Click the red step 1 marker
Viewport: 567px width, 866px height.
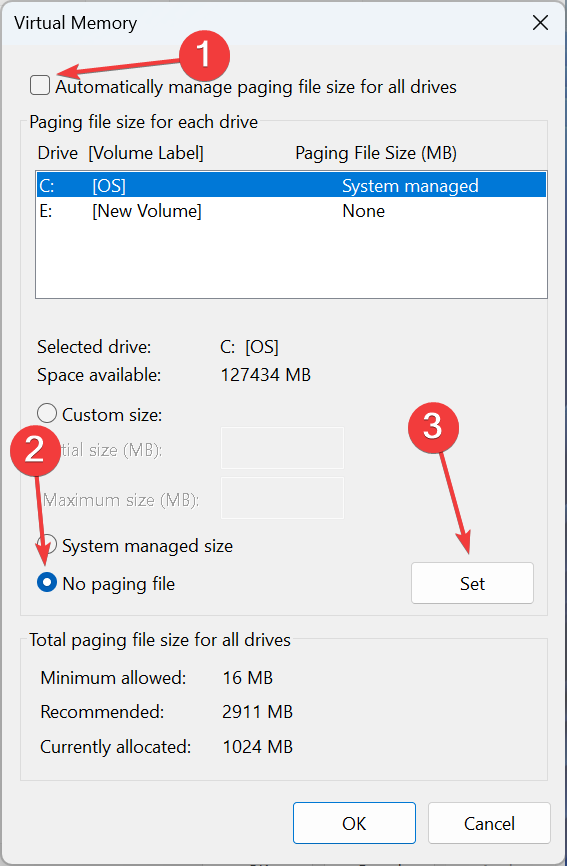(204, 56)
